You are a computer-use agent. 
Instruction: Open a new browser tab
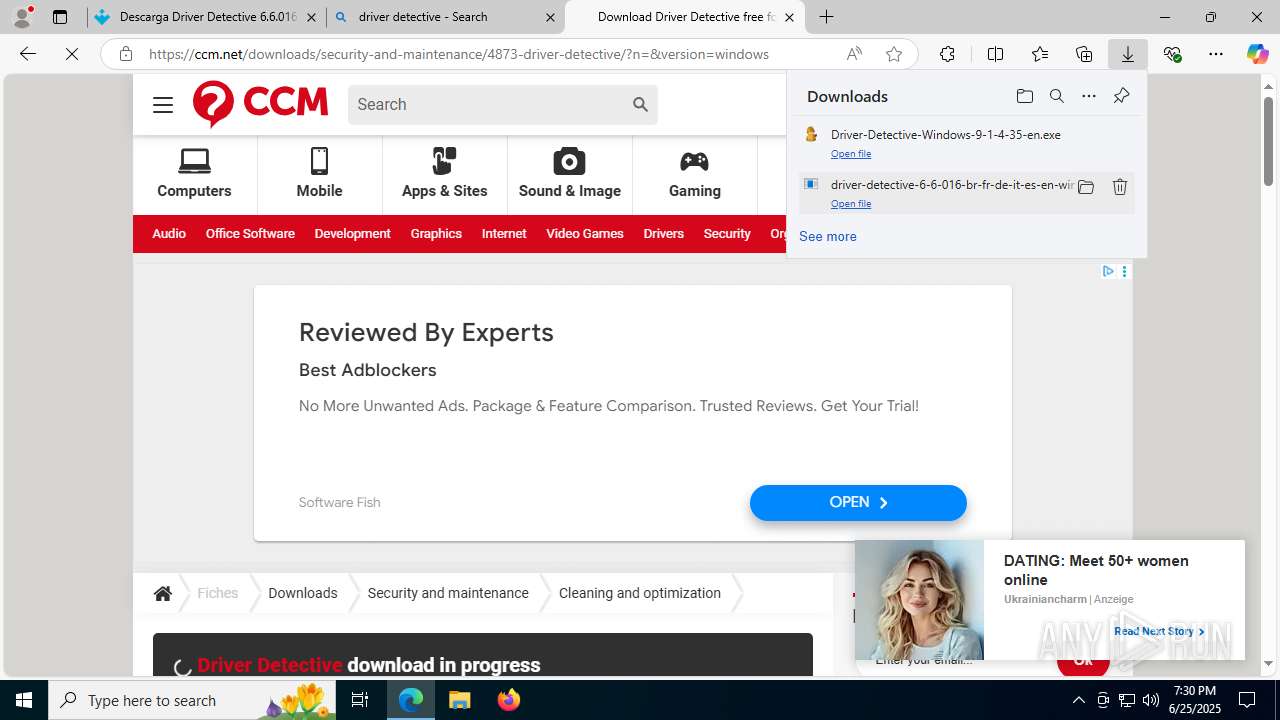click(x=826, y=17)
